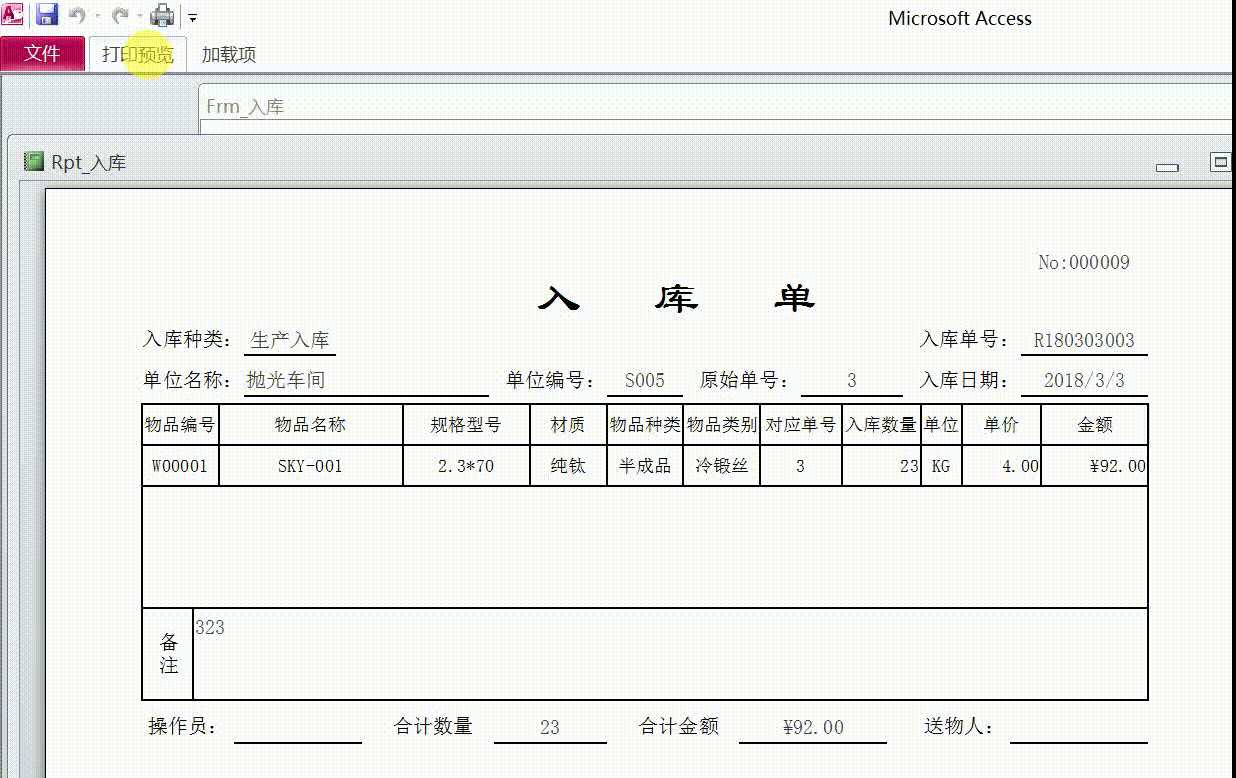Select the Frm_入库 form window title
1236x778 pixels.
(245, 106)
